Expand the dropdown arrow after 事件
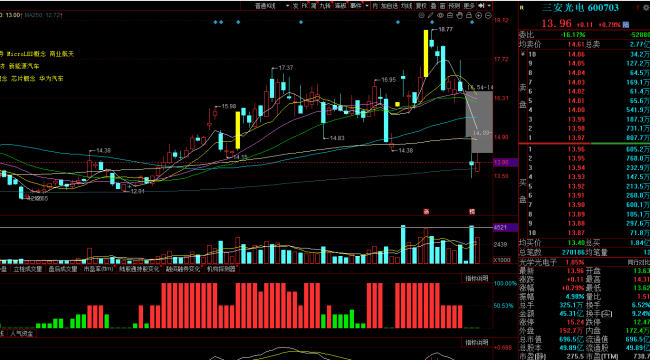 pyautogui.click(x=367, y=6)
